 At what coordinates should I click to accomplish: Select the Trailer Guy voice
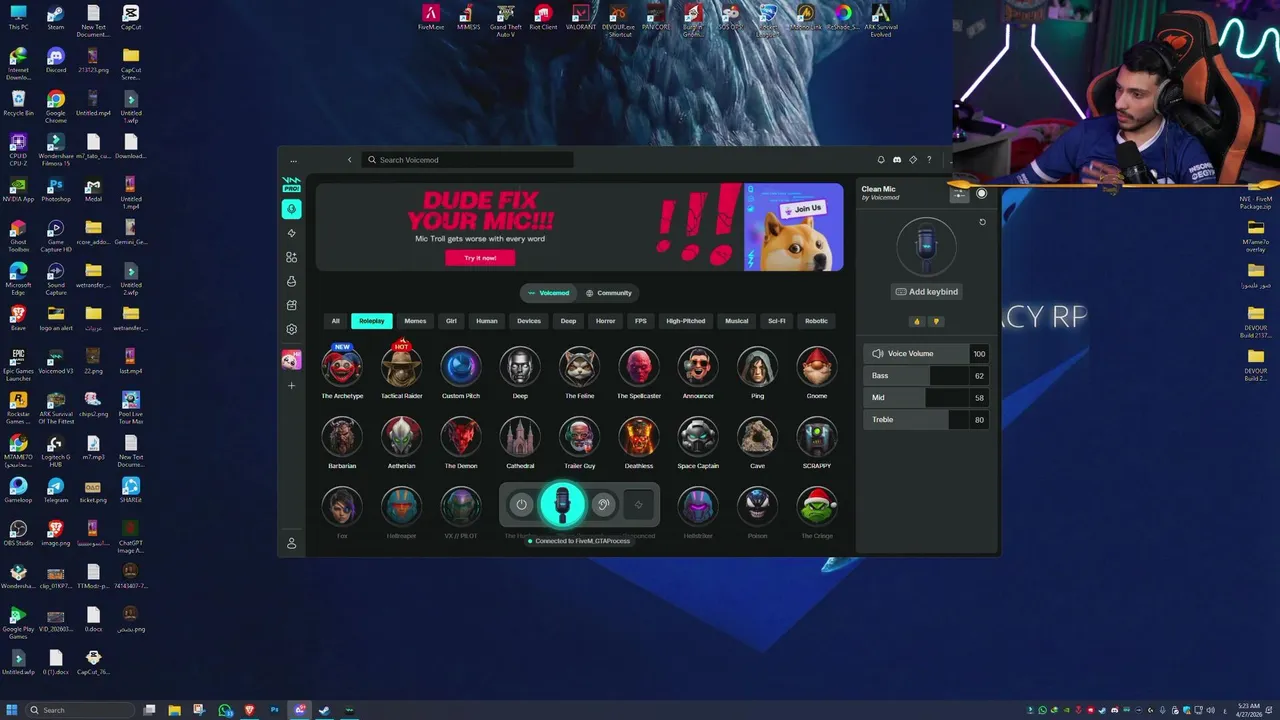(579, 442)
